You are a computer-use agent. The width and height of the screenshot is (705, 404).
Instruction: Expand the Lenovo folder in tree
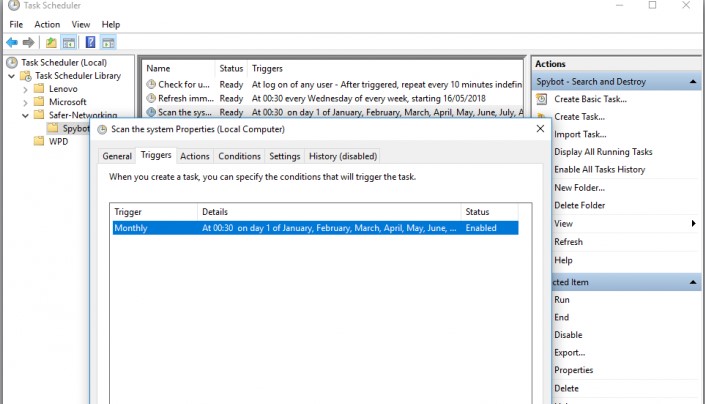(25, 89)
